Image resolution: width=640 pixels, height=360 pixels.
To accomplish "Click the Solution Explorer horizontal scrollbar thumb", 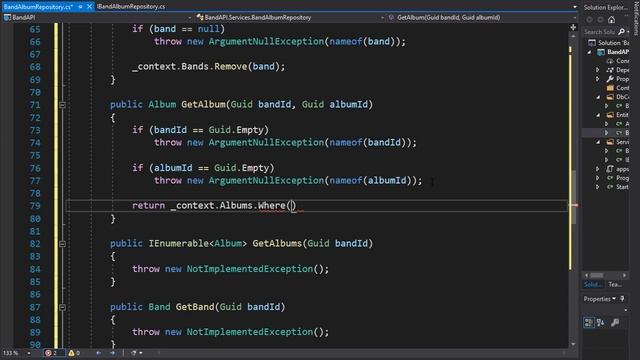I will point(597,276).
